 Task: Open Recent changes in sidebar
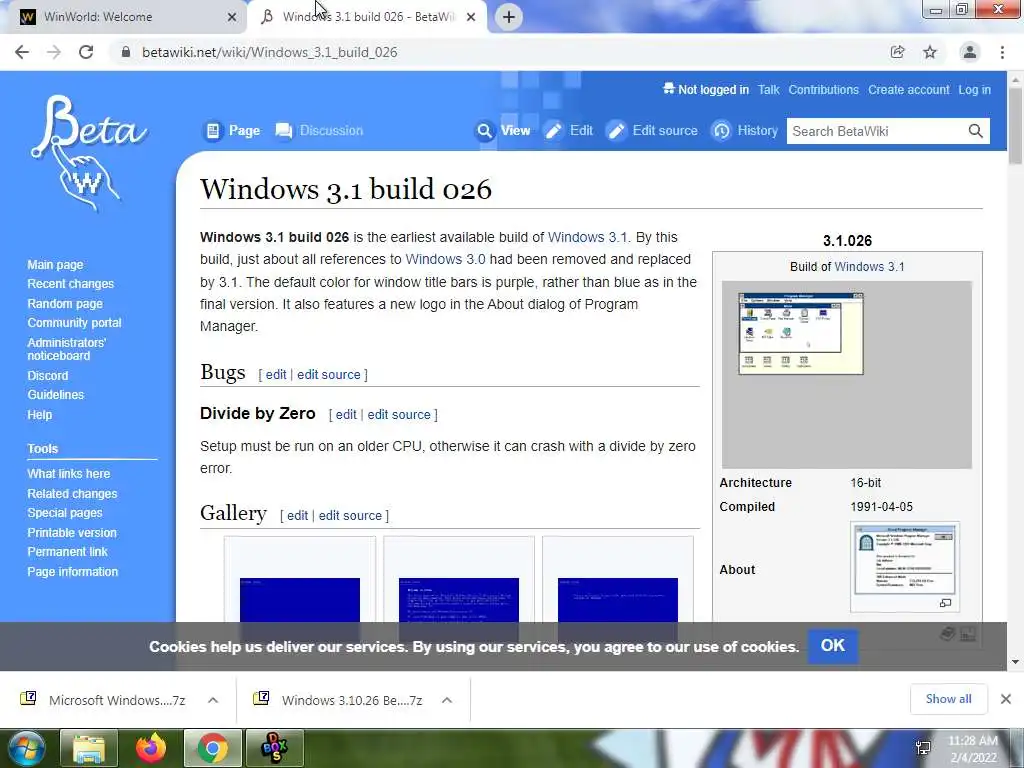(71, 283)
